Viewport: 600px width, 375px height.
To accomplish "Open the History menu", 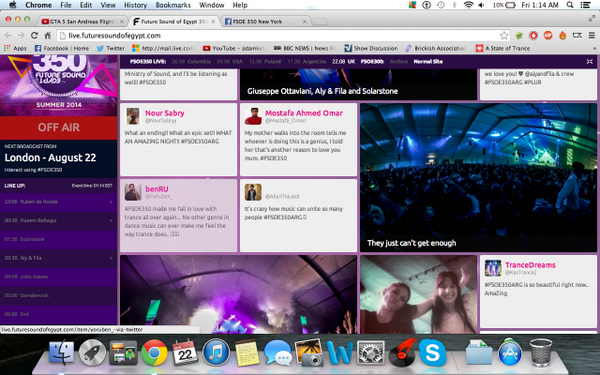I will 135,5.
